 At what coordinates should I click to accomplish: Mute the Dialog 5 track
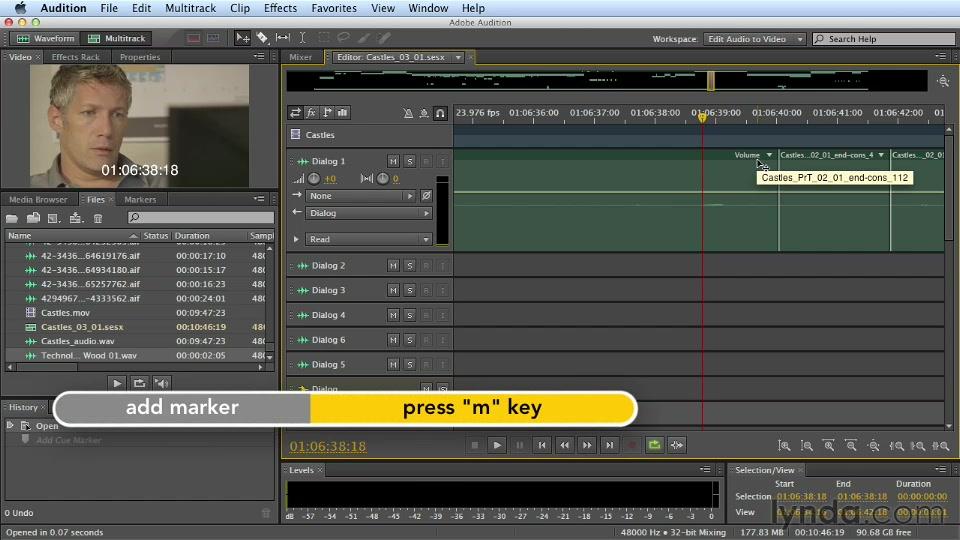(x=393, y=364)
